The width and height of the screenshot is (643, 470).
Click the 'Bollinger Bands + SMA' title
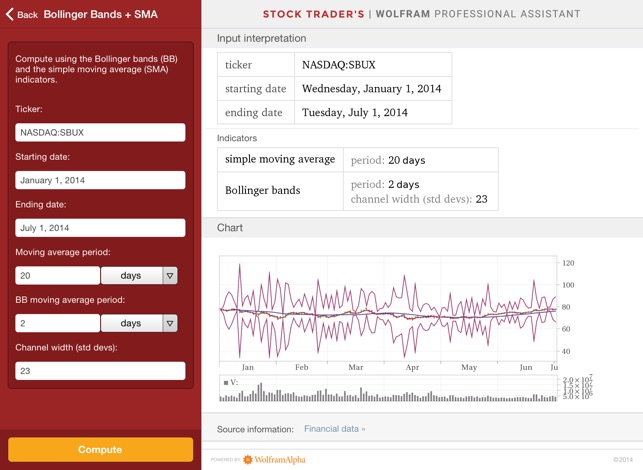pos(100,14)
